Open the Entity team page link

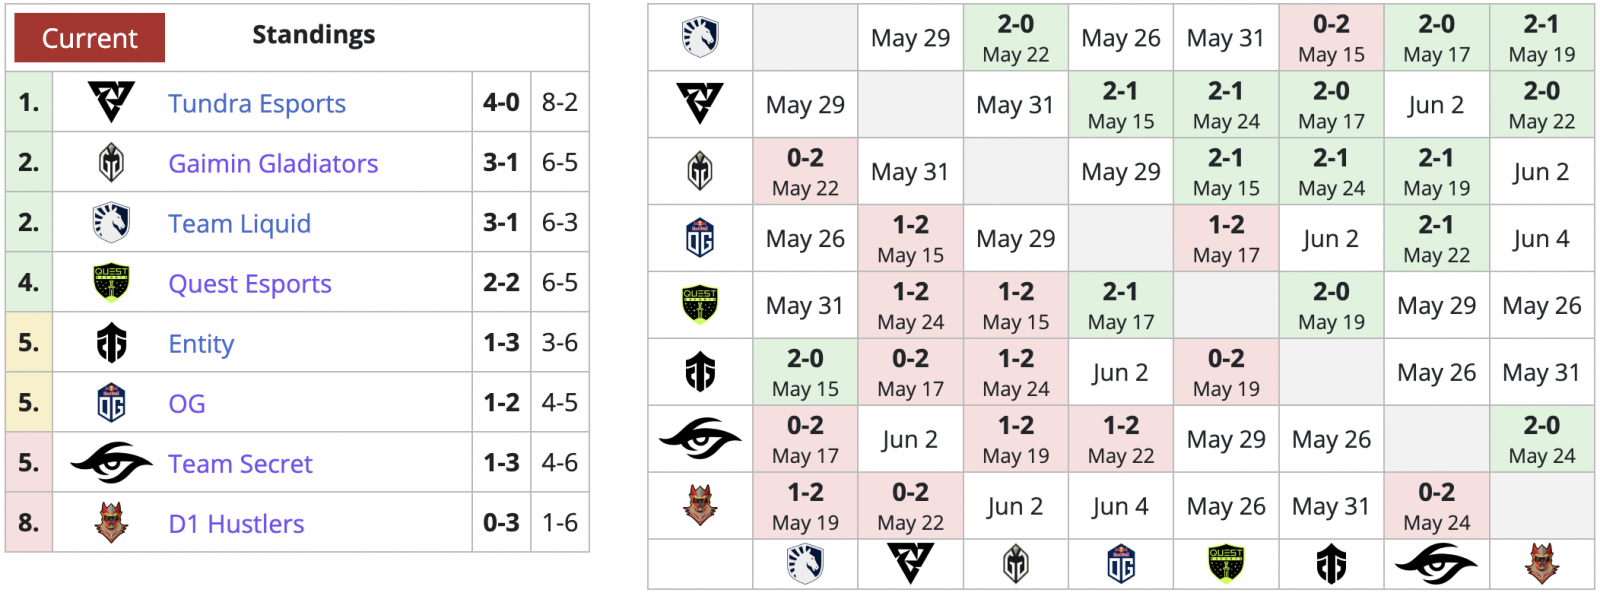click(201, 344)
